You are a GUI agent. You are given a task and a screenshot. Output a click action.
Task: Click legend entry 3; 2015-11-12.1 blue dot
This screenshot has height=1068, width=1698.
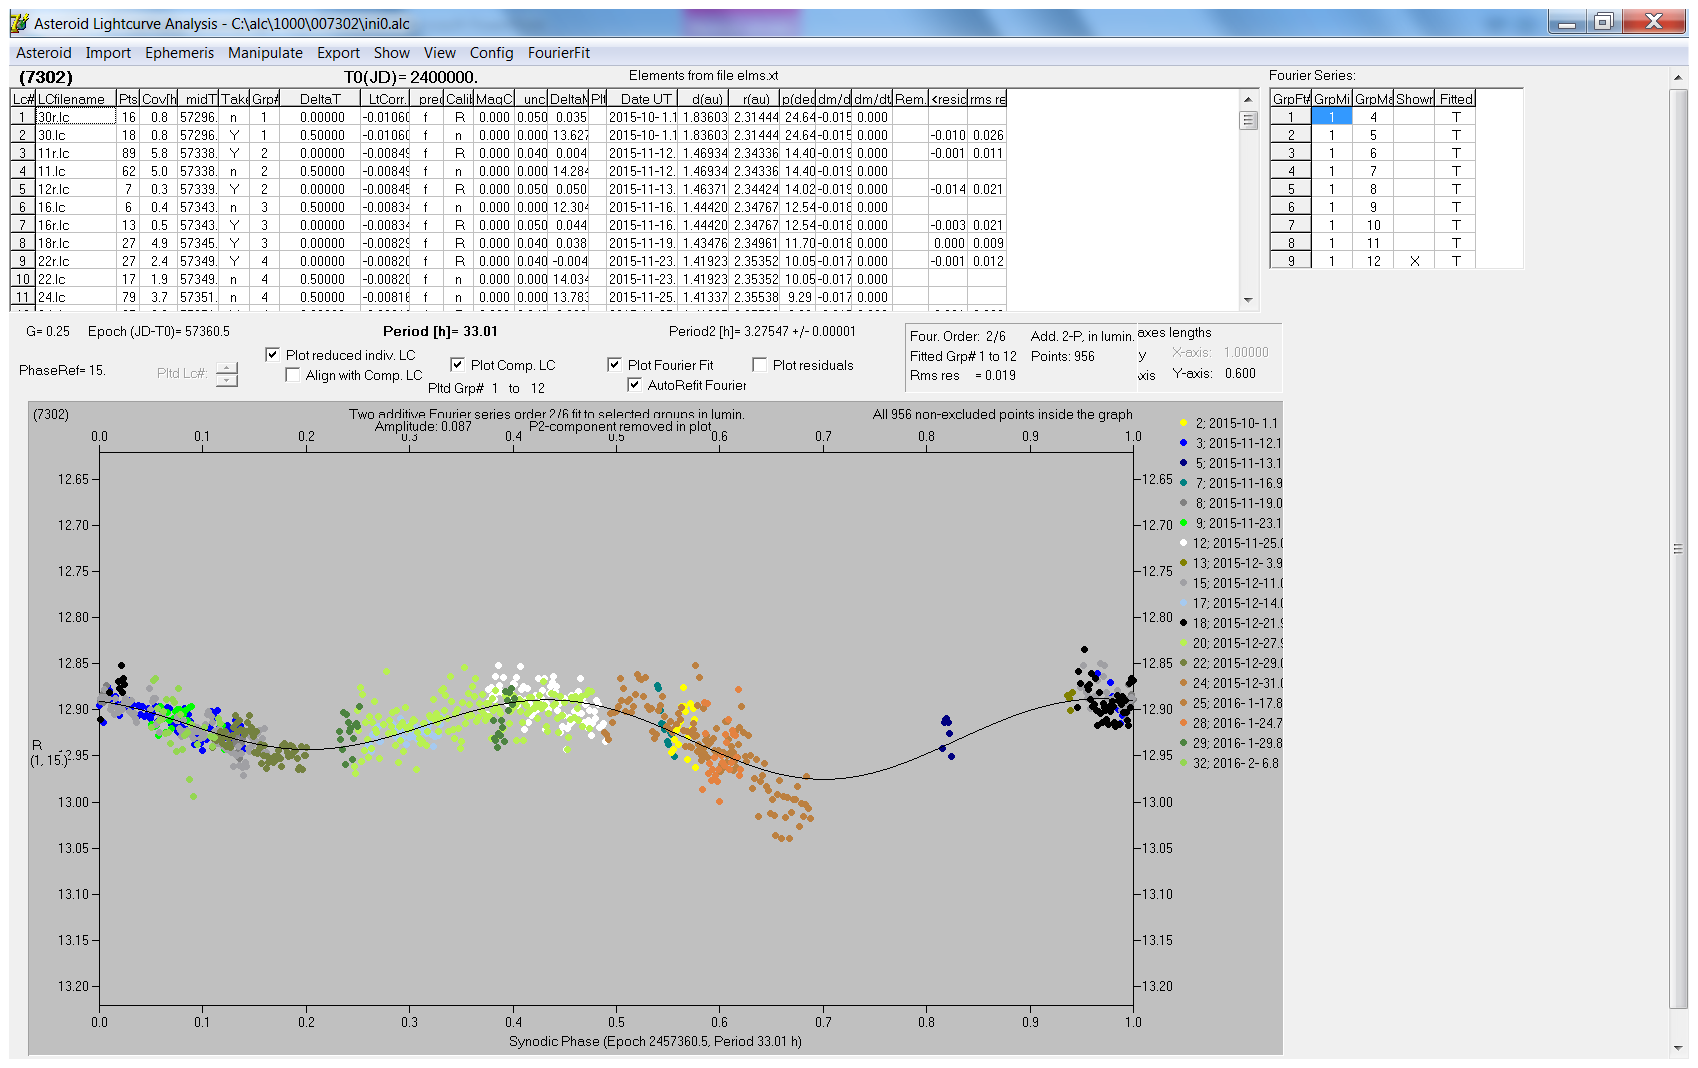click(1184, 443)
